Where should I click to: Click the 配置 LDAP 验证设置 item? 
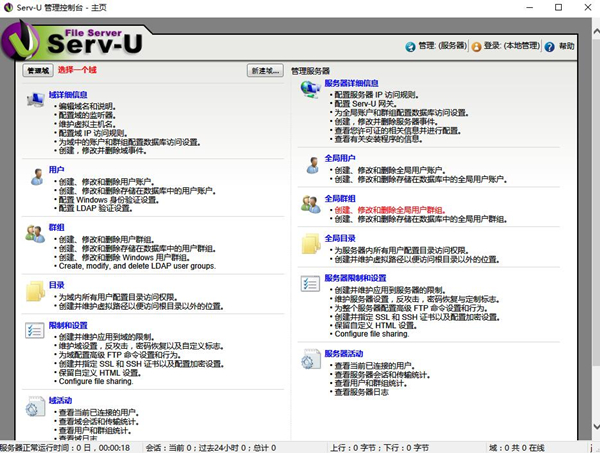95,209
